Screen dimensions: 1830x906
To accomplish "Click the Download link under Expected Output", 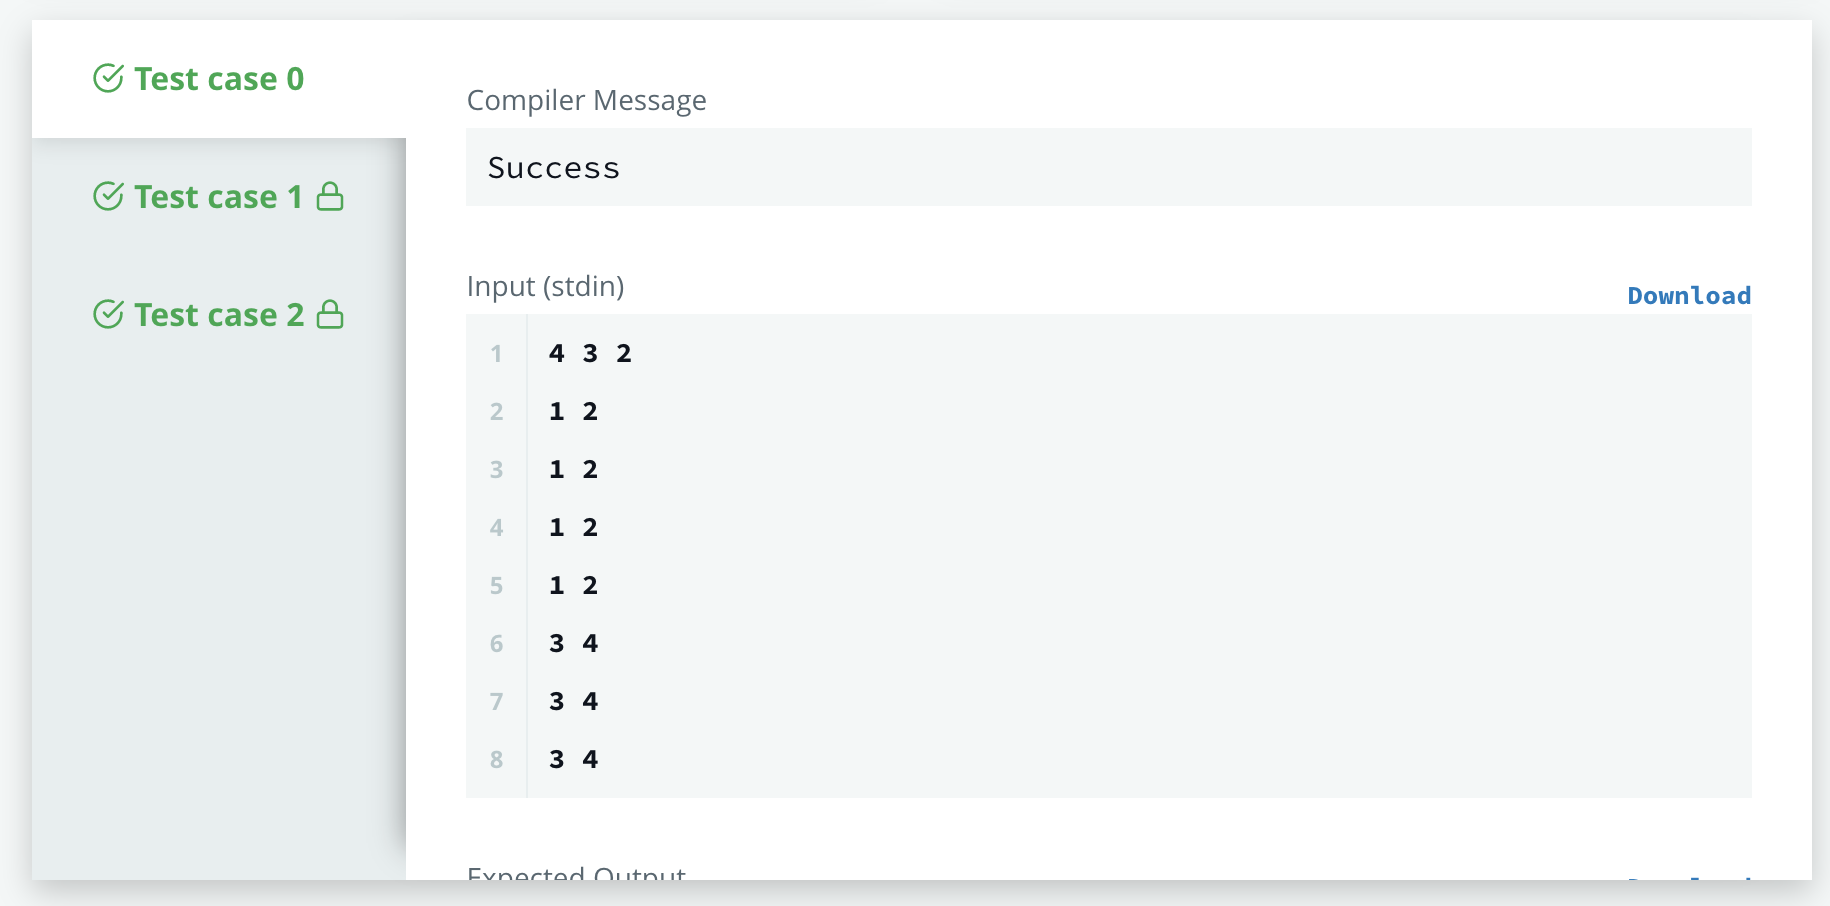I will 1688,883.
